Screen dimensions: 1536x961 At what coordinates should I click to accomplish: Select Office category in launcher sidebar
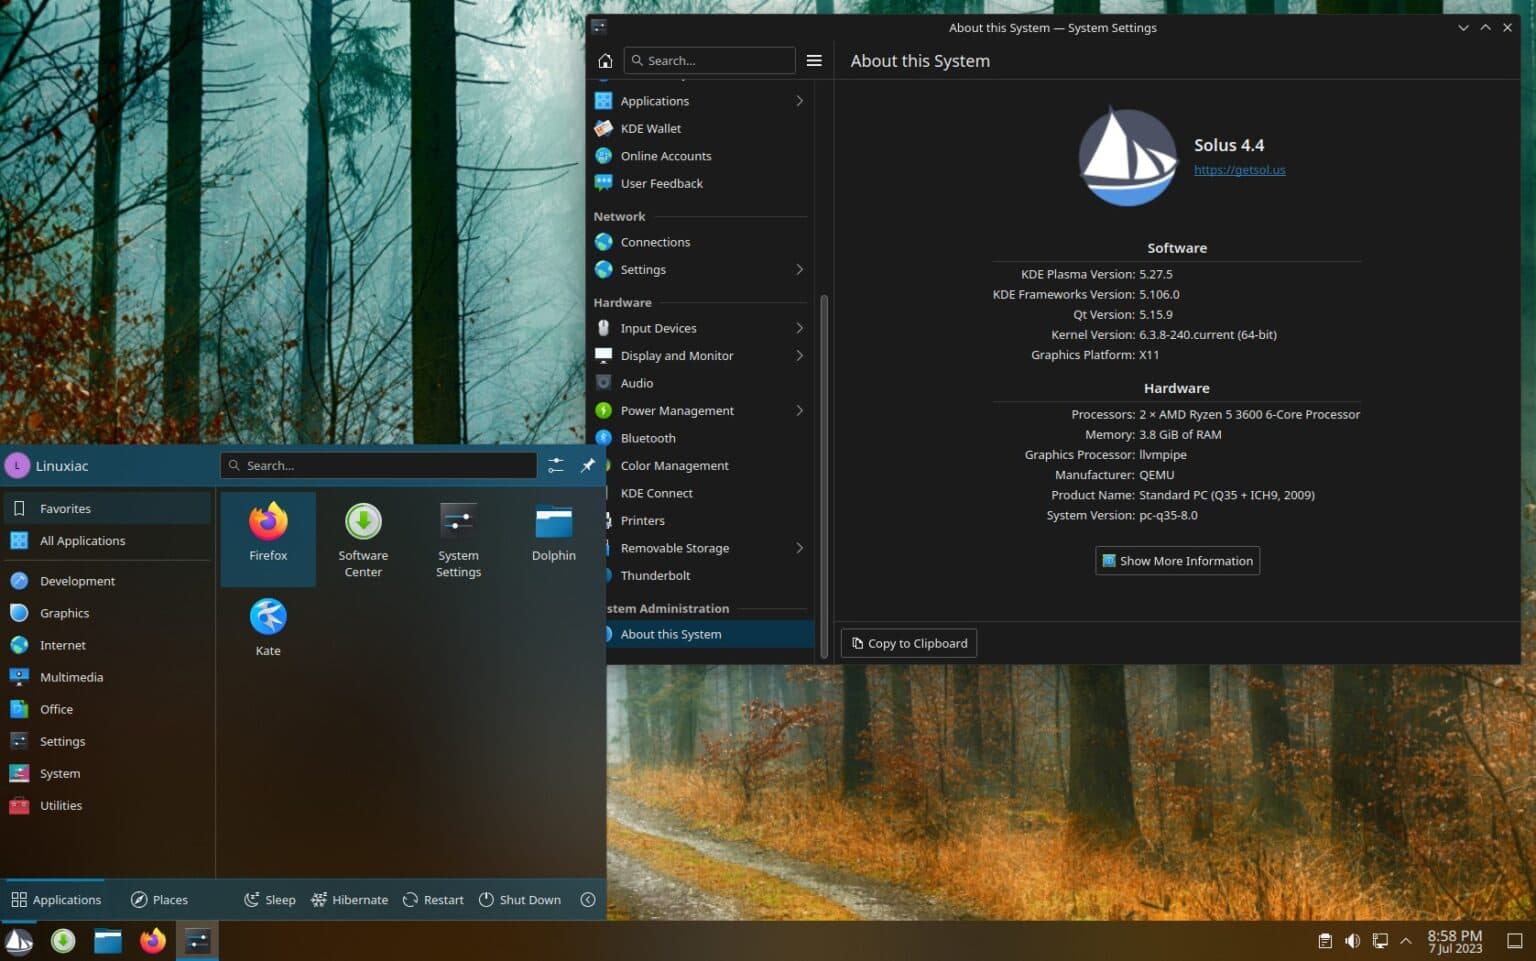point(56,709)
